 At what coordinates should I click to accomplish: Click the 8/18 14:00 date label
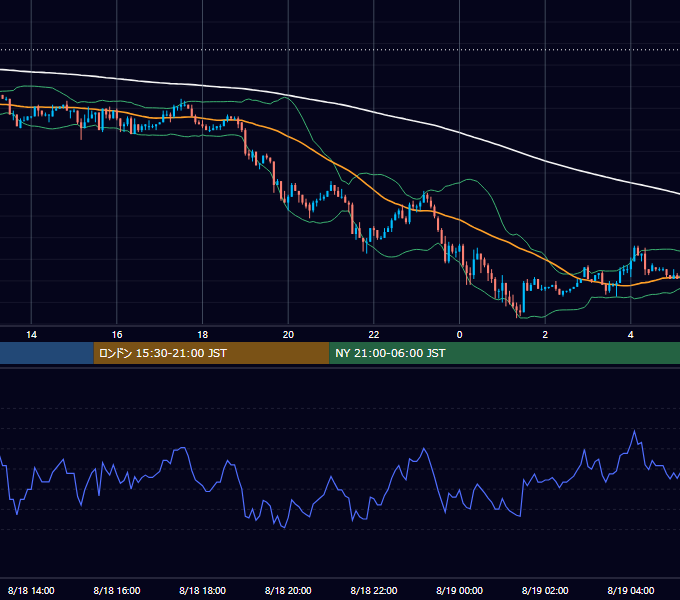click(31, 590)
